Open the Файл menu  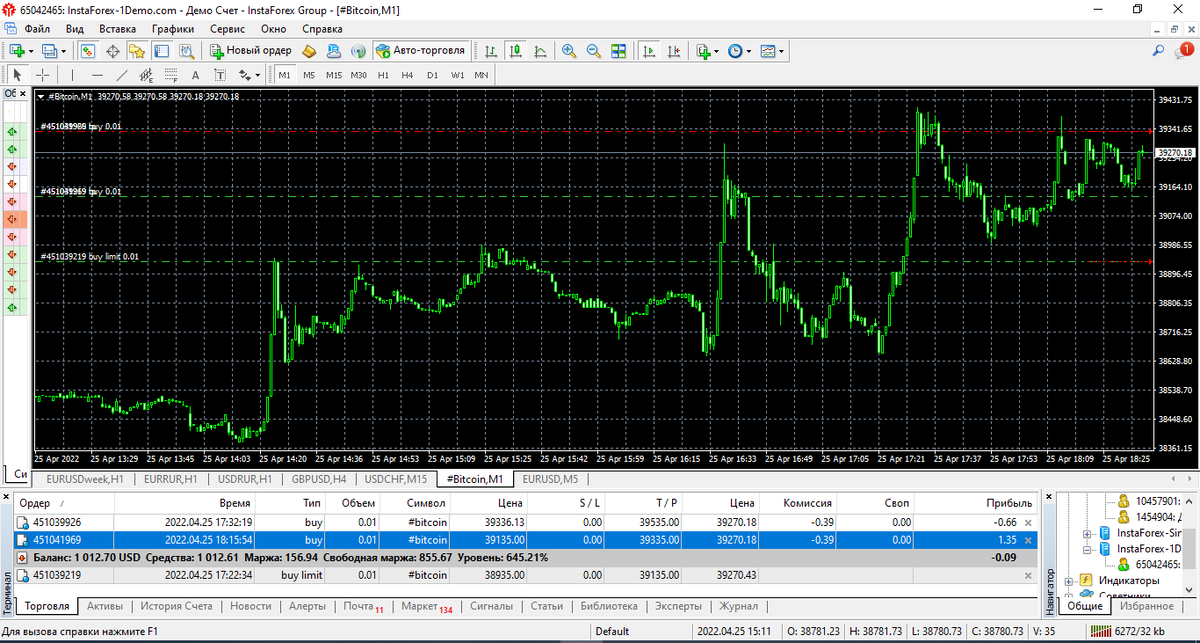coord(37,29)
